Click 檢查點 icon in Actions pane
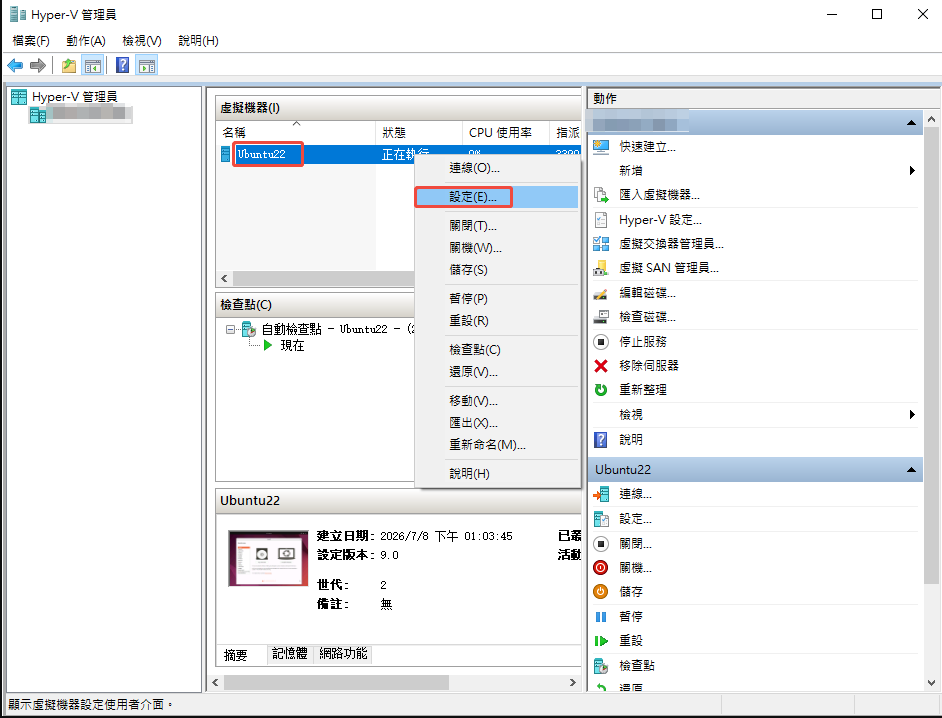The width and height of the screenshot is (942, 718). coord(601,666)
